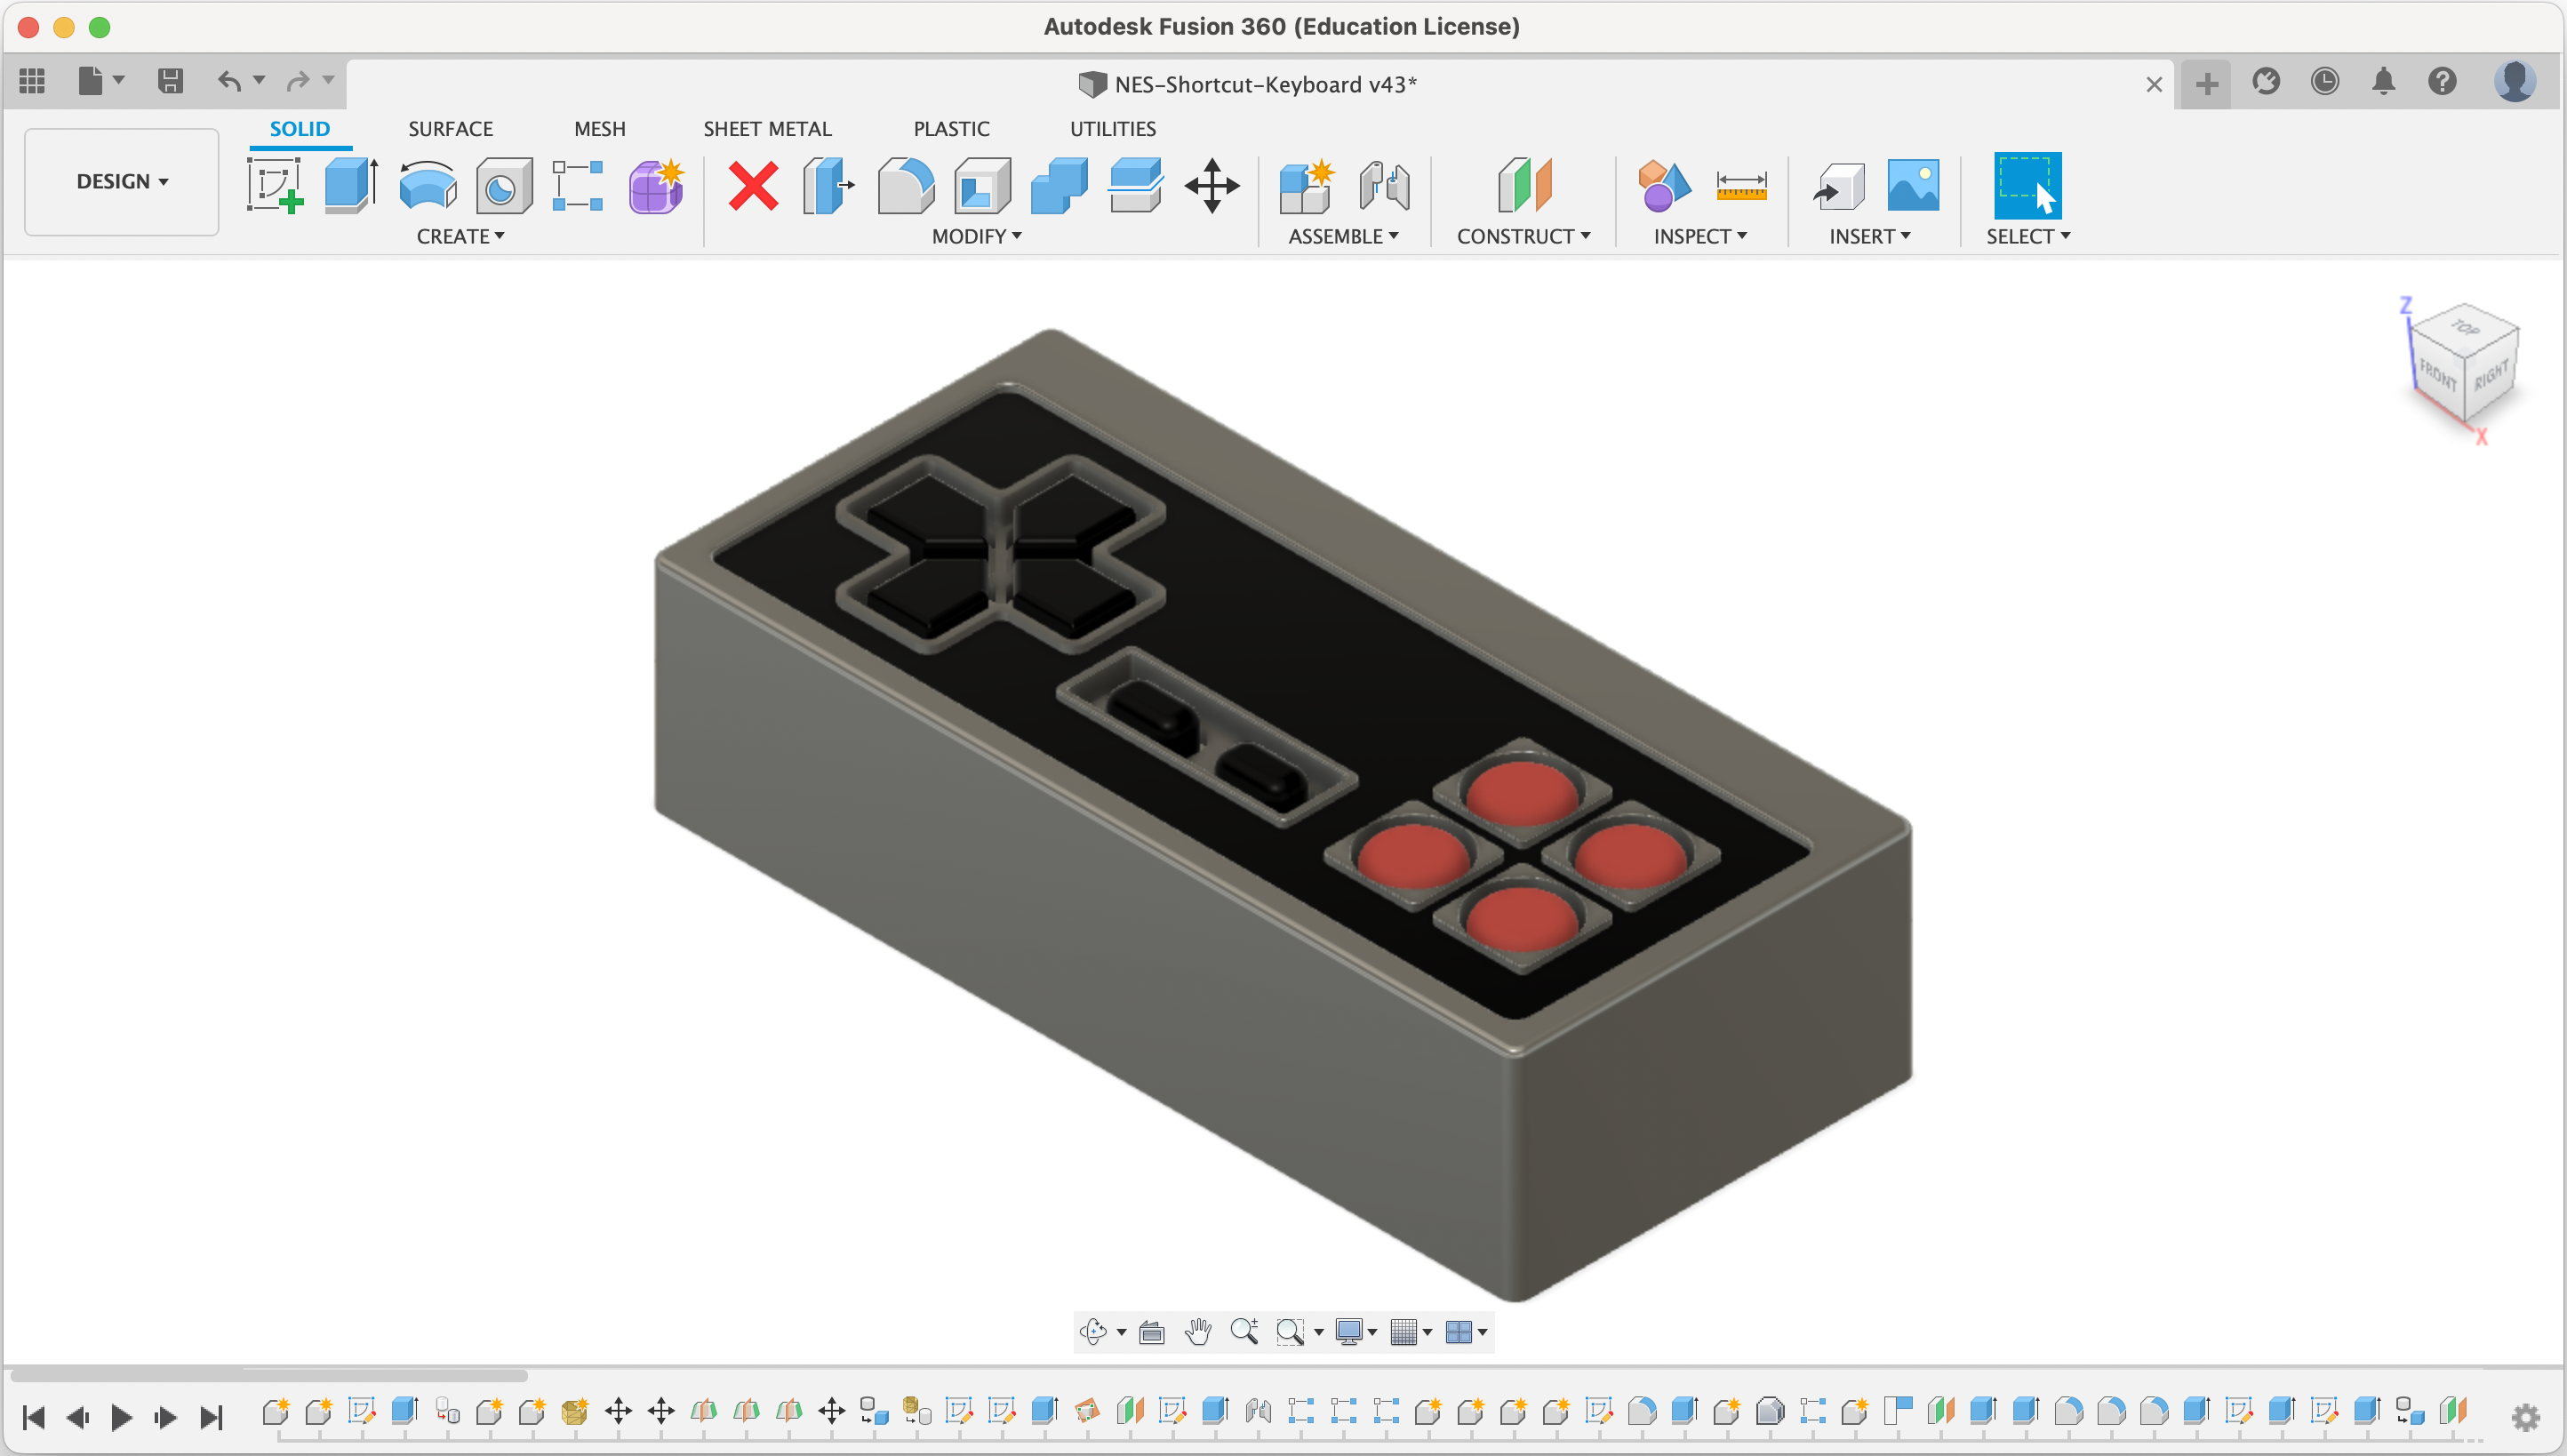Expand the CREATE menu
Screen dimensions: 2567x1456
coord(460,236)
